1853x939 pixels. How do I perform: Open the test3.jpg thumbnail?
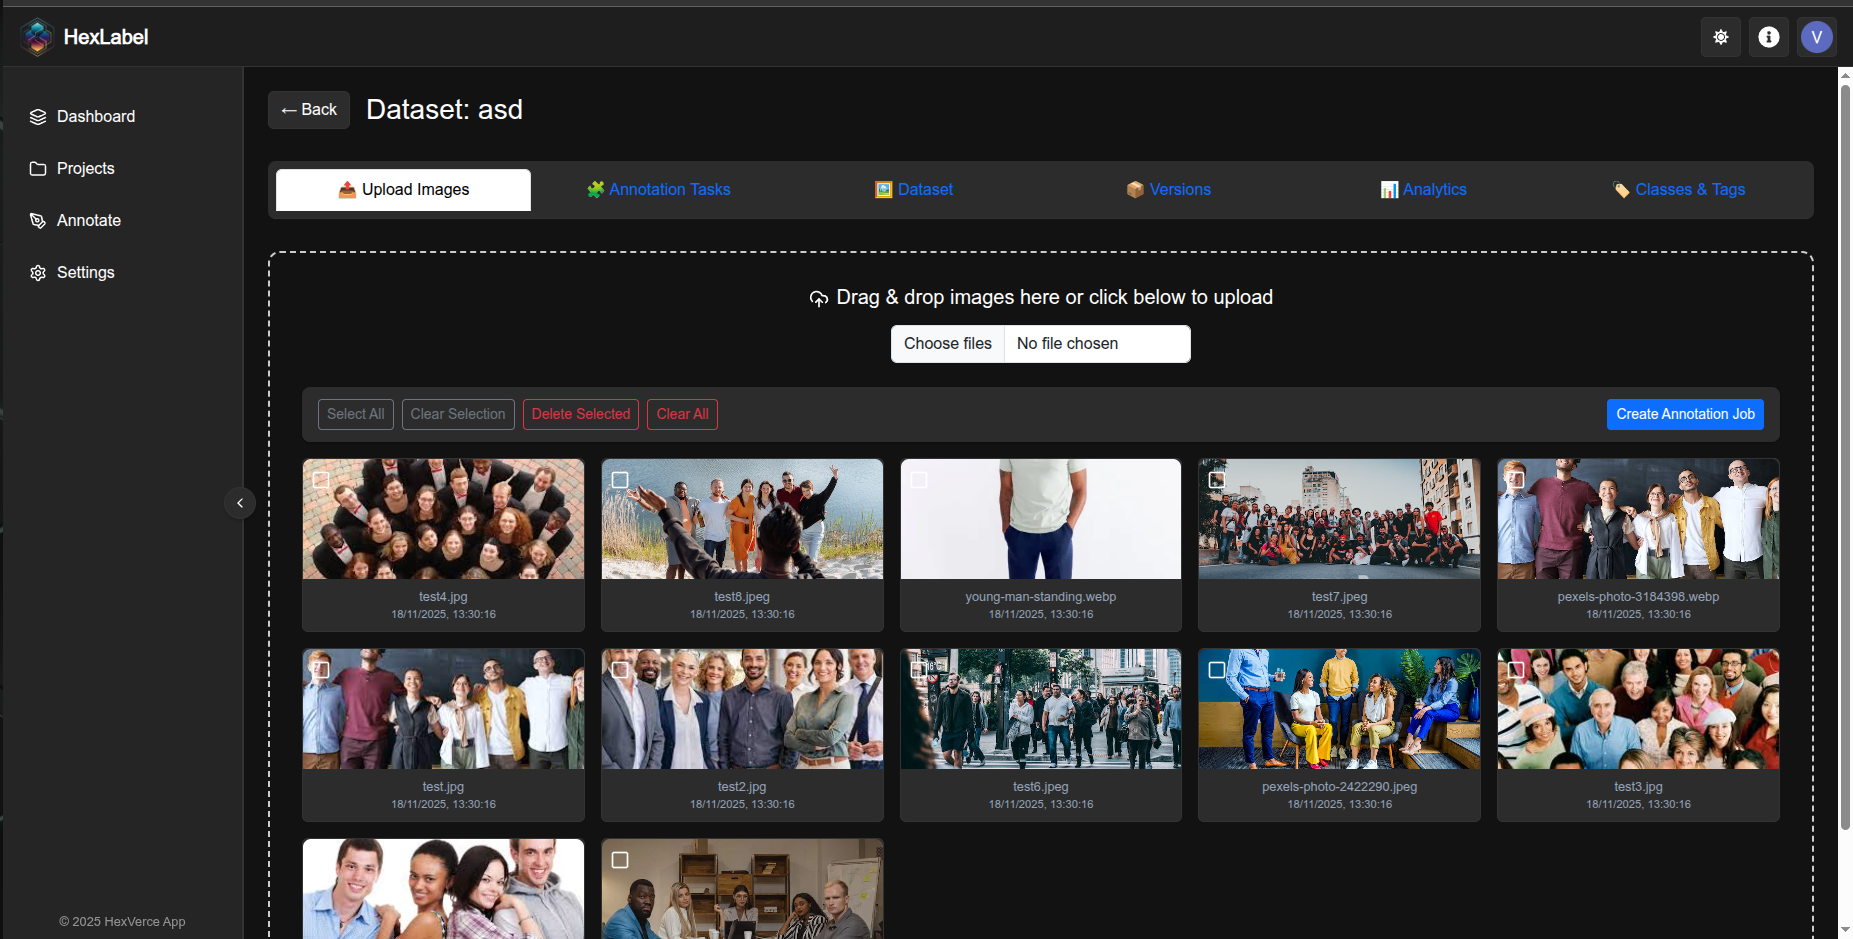click(1637, 709)
